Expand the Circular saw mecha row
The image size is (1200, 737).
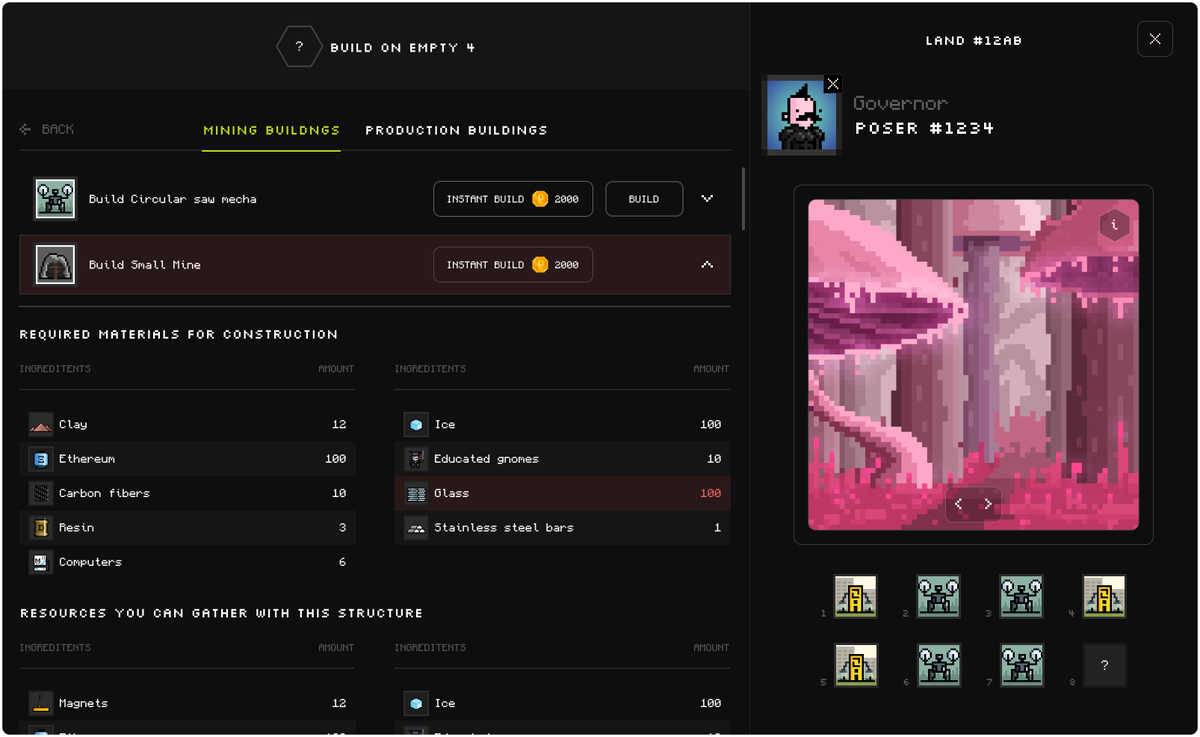click(707, 199)
